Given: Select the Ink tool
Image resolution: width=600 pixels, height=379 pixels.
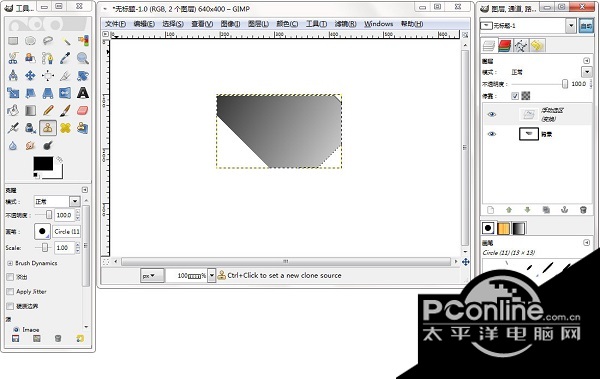Looking at the screenshot, I should [30, 128].
